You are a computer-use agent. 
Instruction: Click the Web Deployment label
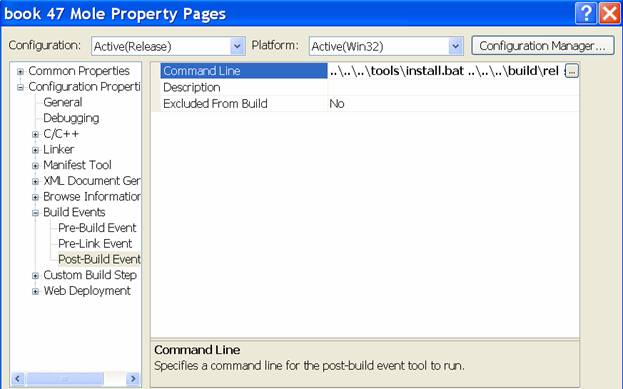point(87,290)
